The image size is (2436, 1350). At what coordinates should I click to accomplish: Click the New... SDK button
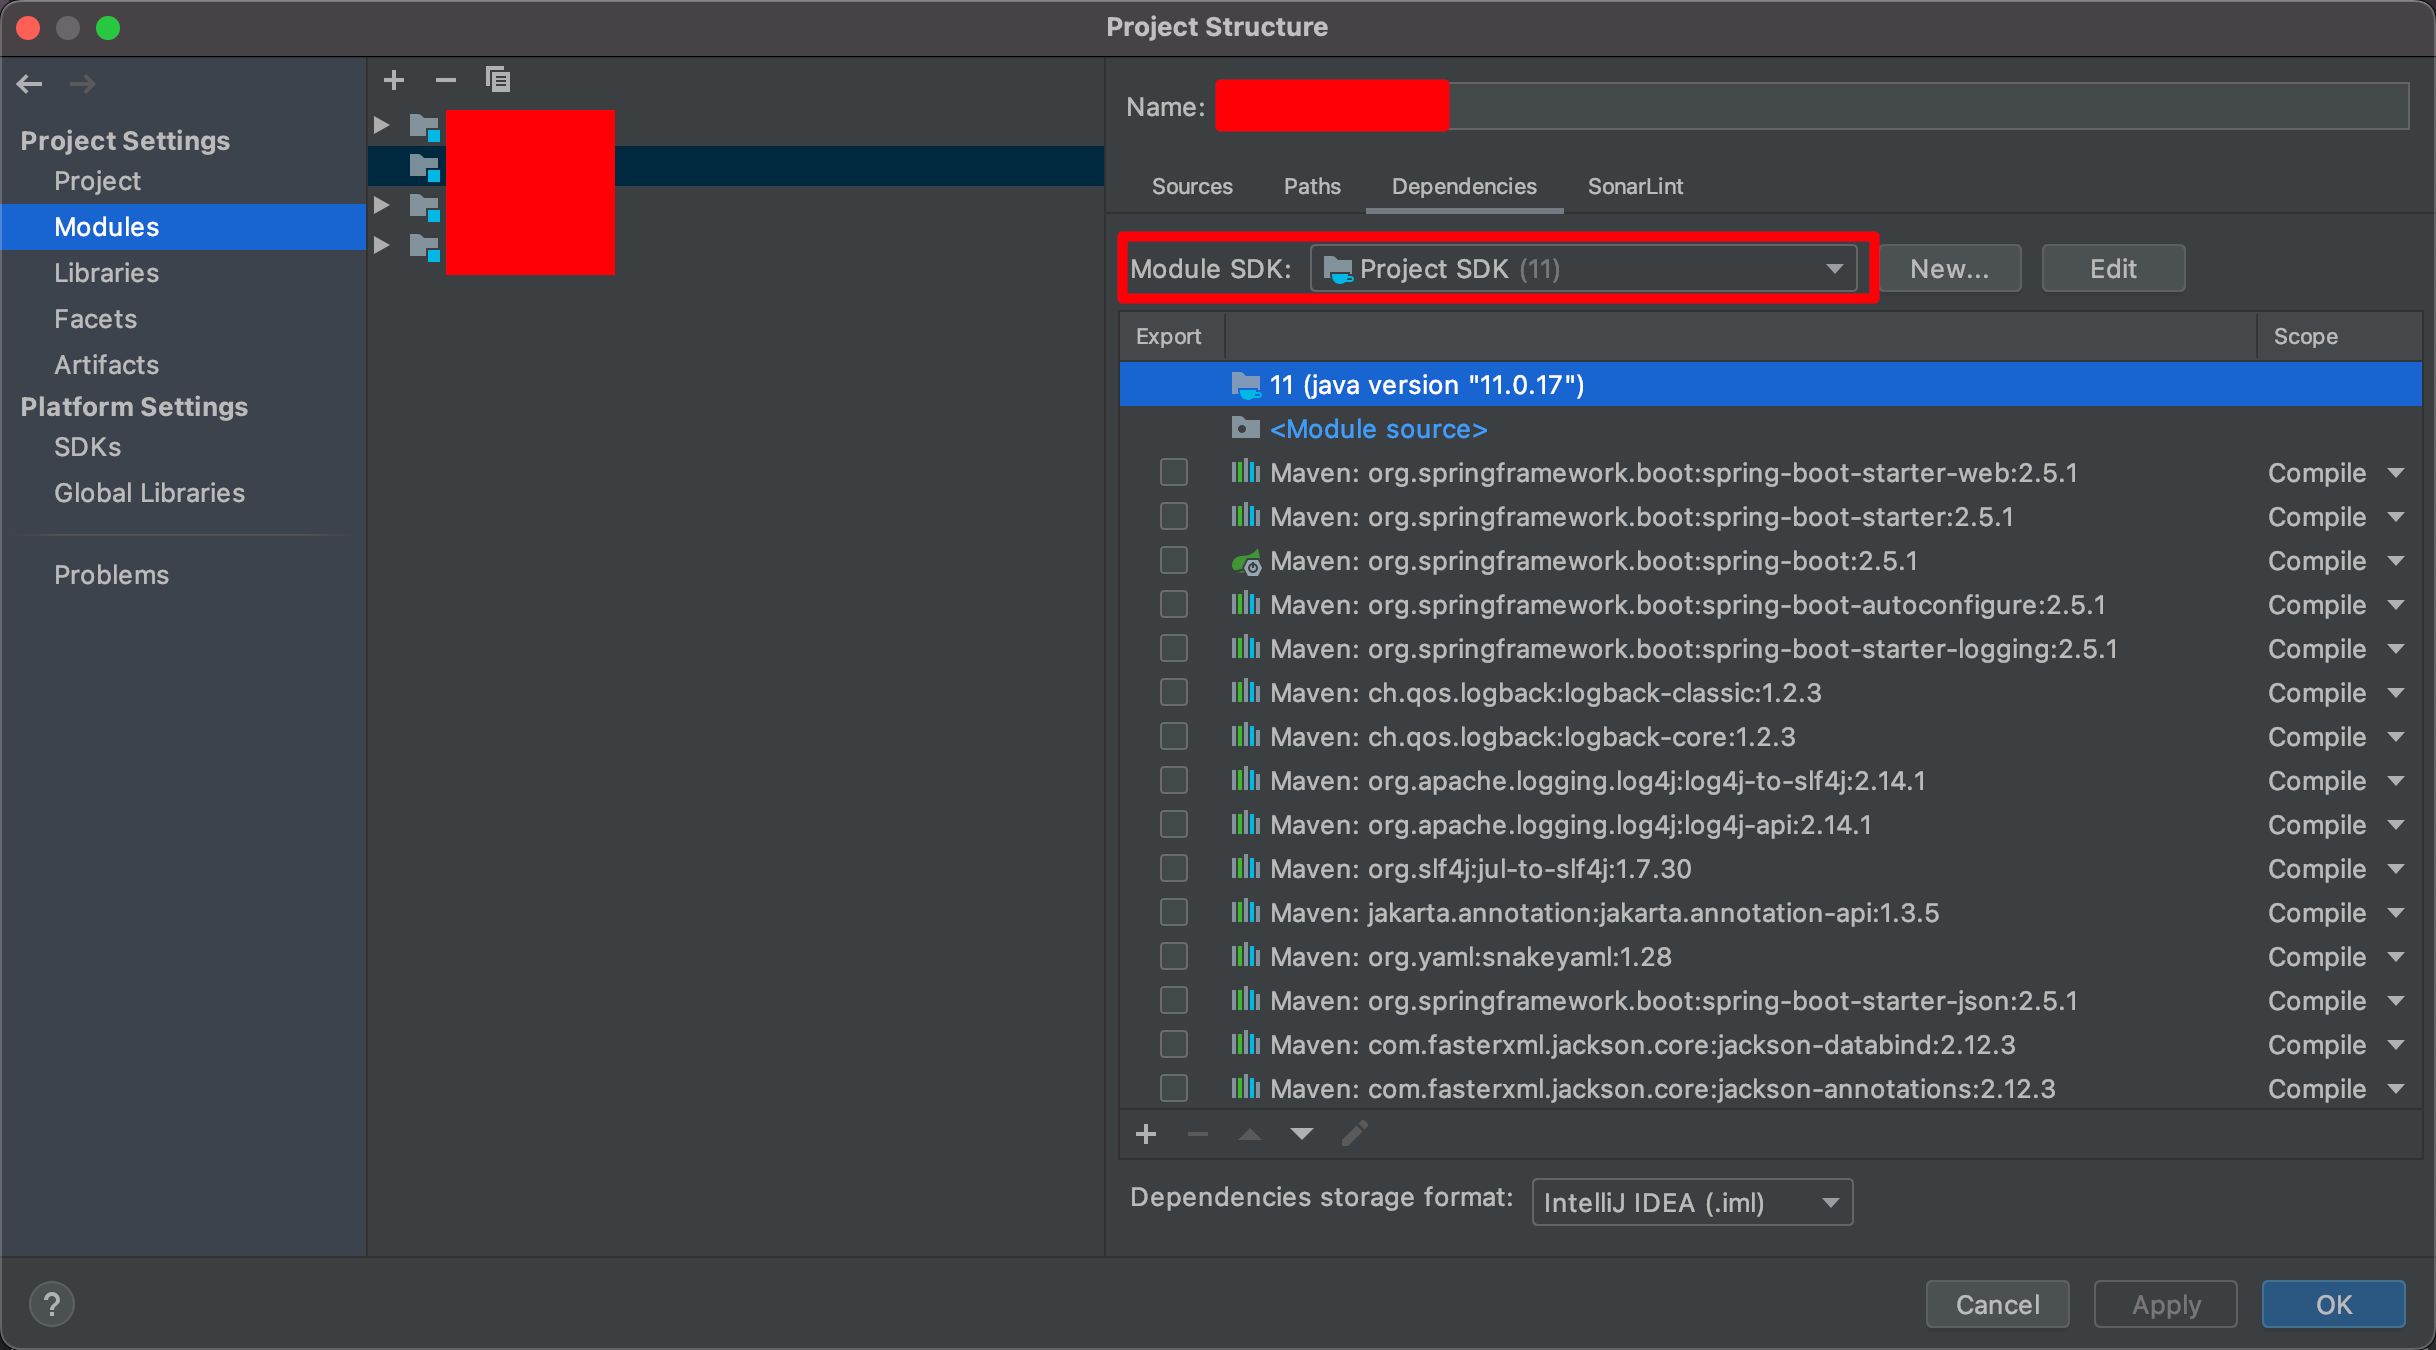click(1950, 268)
